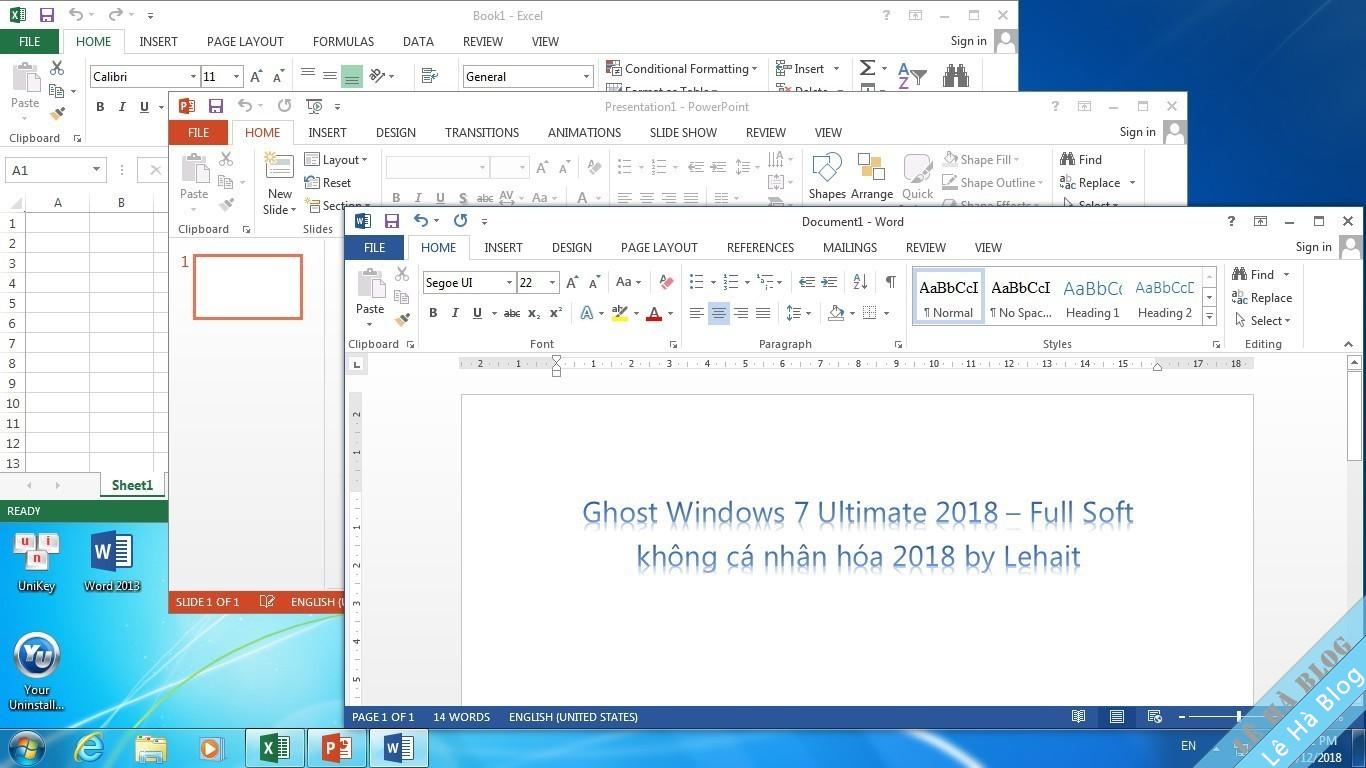This screenshot has height=768, width=1366.
Task: Click Read Mode icon in Word status bar
Action: (1078, 717)
